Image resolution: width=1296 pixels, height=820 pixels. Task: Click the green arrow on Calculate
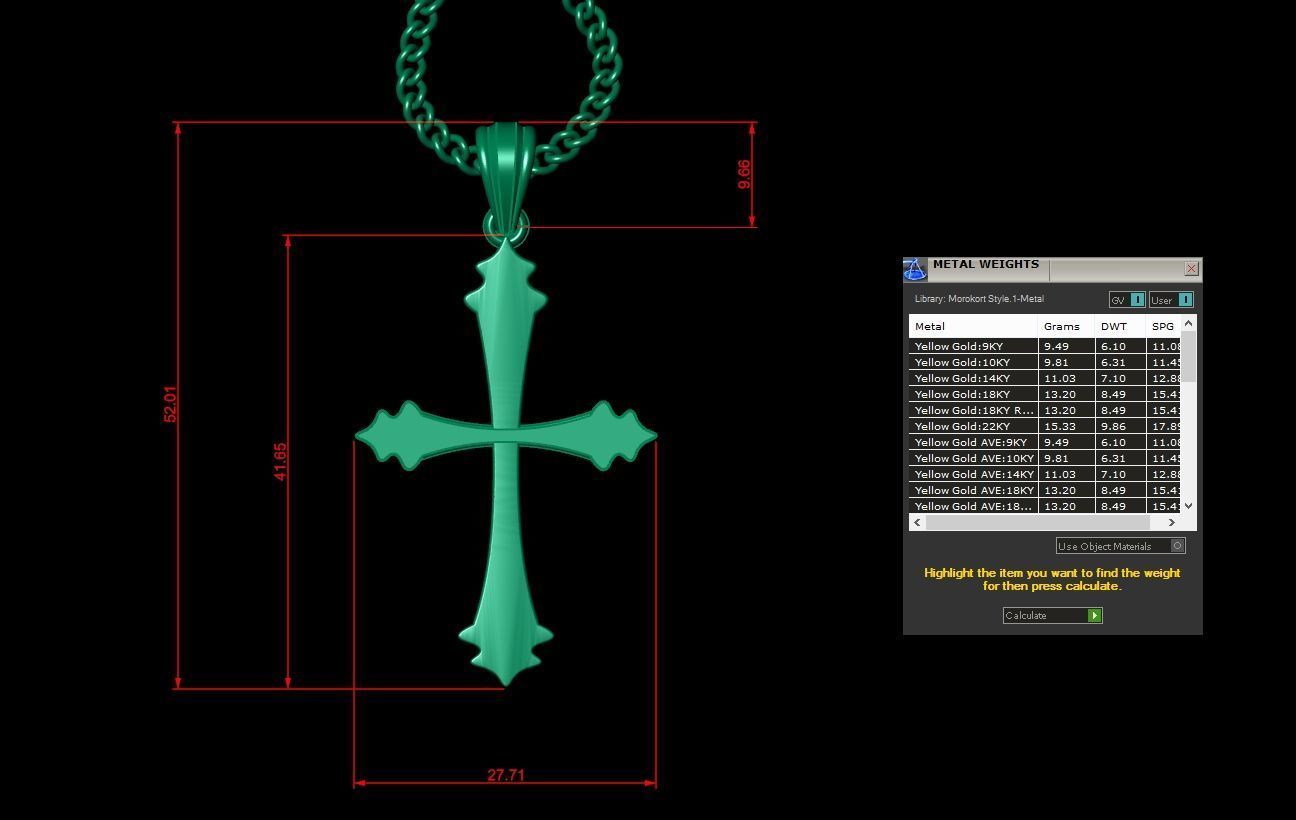1095,615
